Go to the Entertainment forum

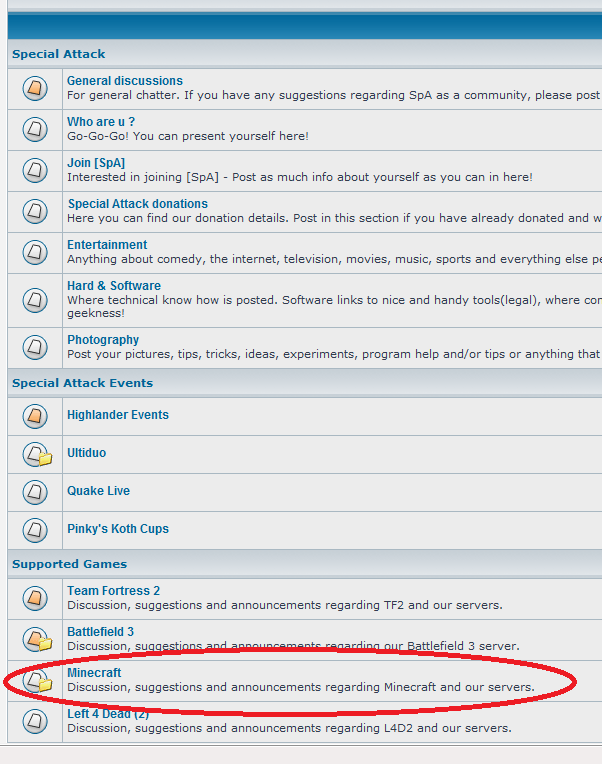click(x=107, y=245)
